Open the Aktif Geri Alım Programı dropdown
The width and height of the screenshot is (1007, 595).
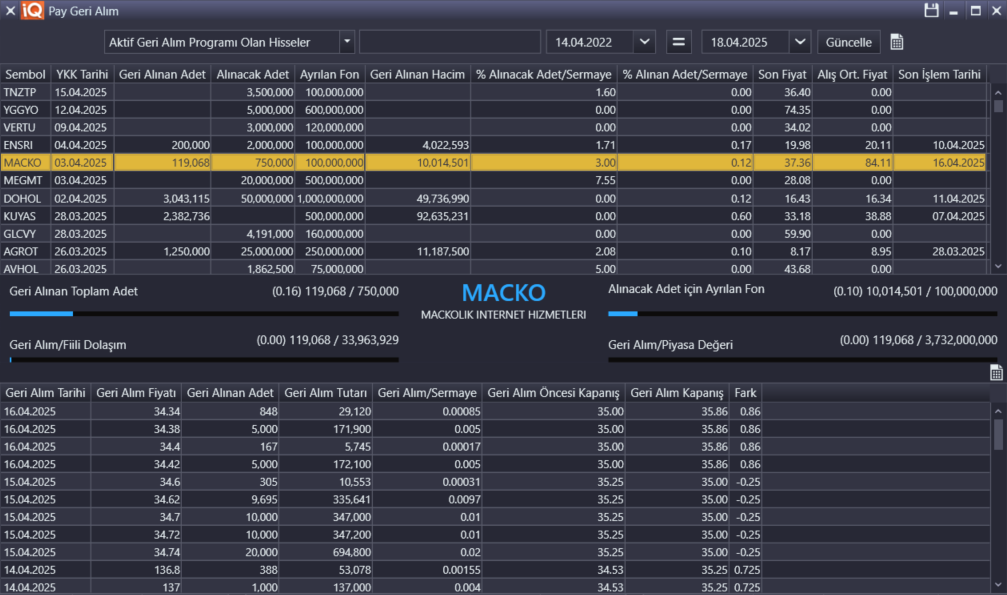click(347, 42)
